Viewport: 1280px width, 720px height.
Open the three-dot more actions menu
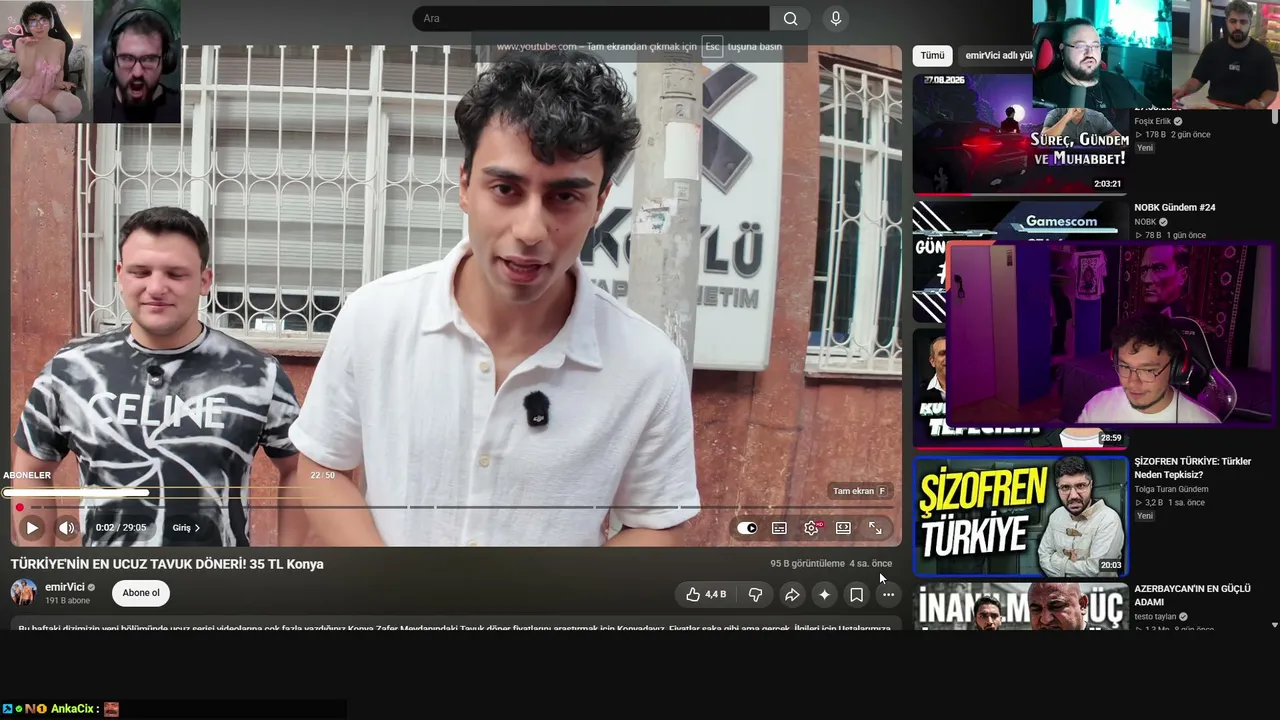[888, 594]
